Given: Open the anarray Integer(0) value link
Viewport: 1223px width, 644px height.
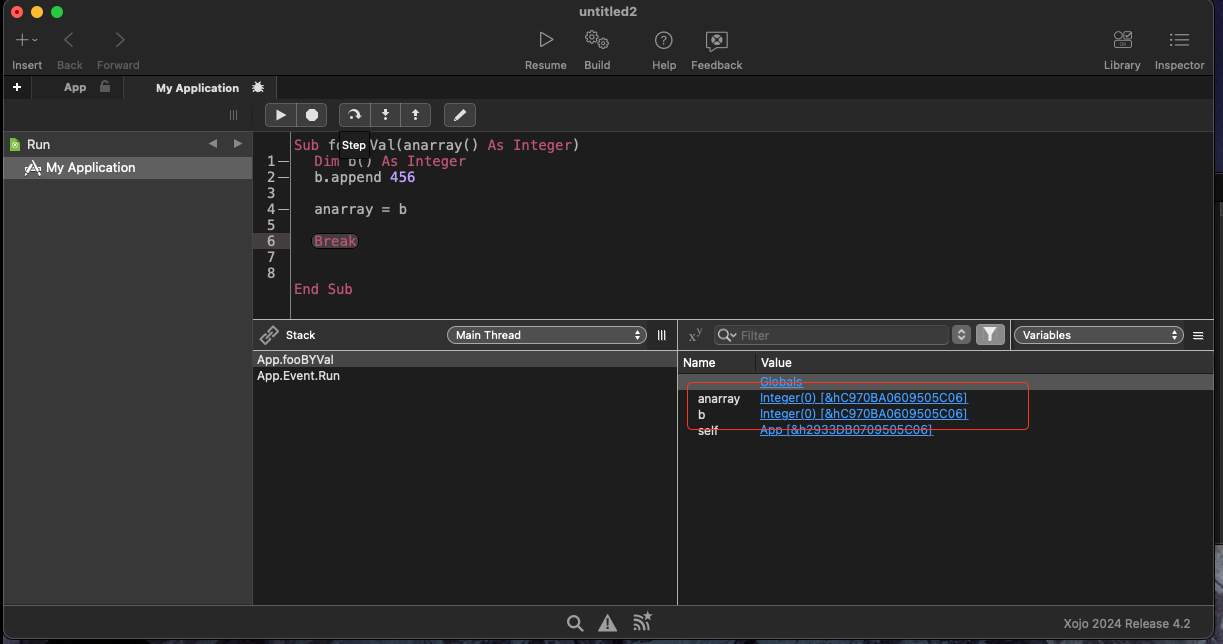Looking at the screenshot, I should (863, 398).
